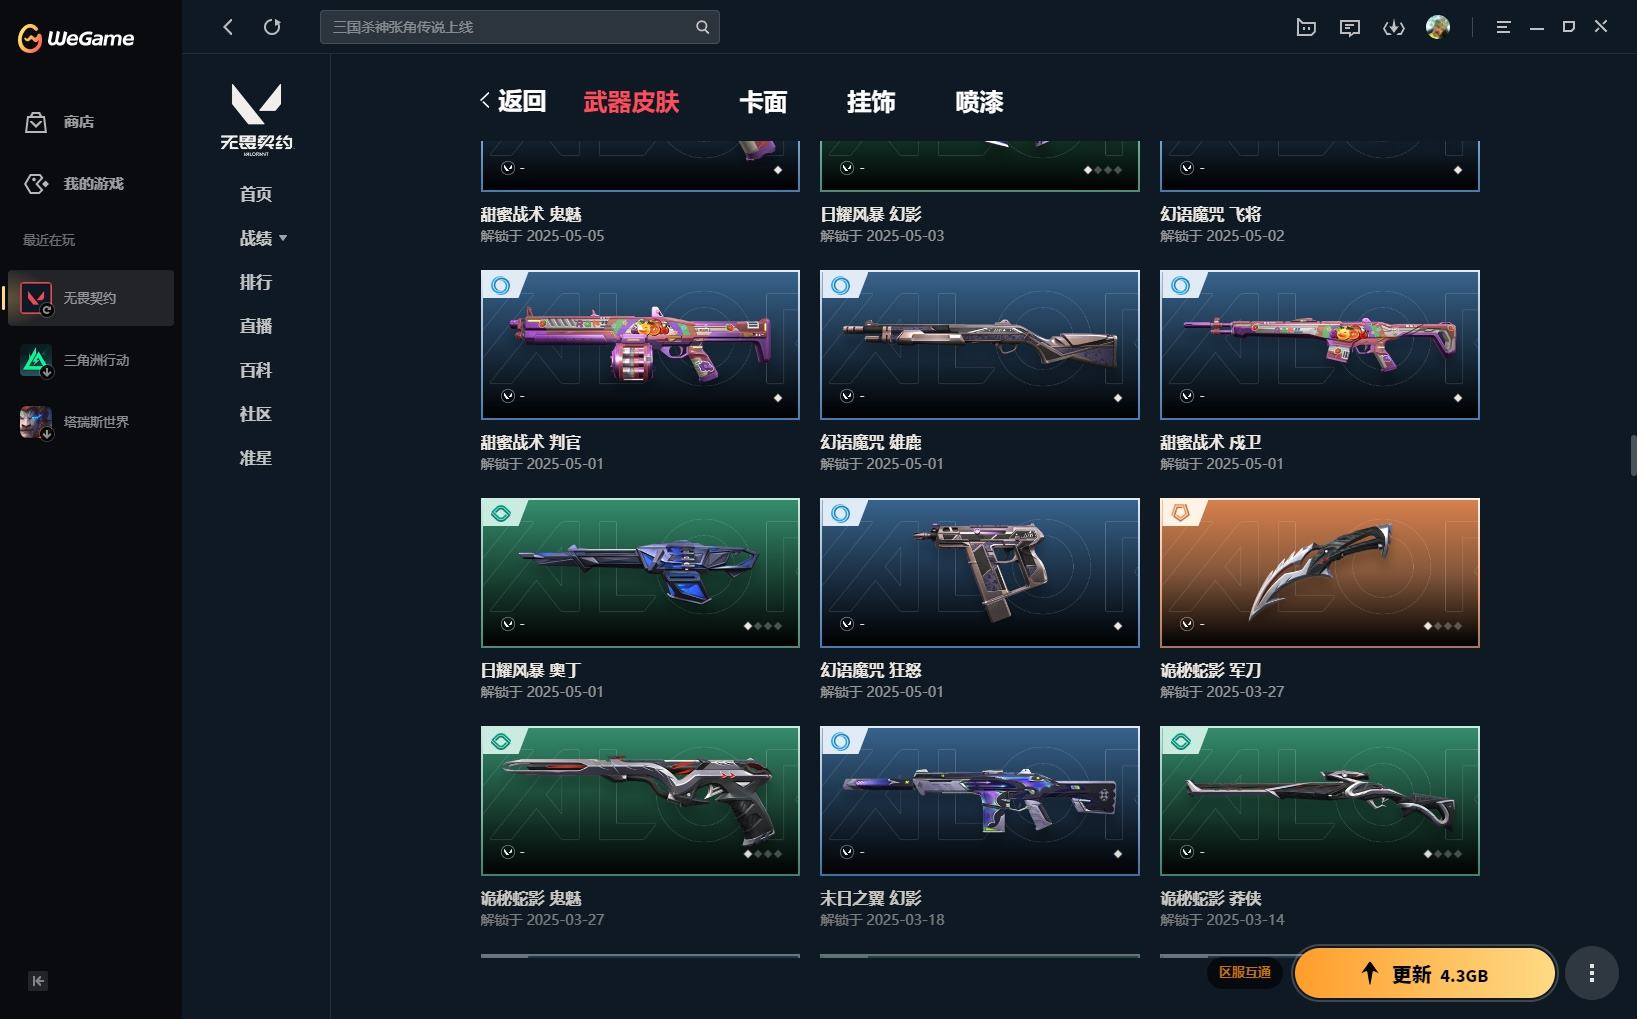Switch to the 卡面 tab
The image size is (1637, 1019).
click(763, 102)
